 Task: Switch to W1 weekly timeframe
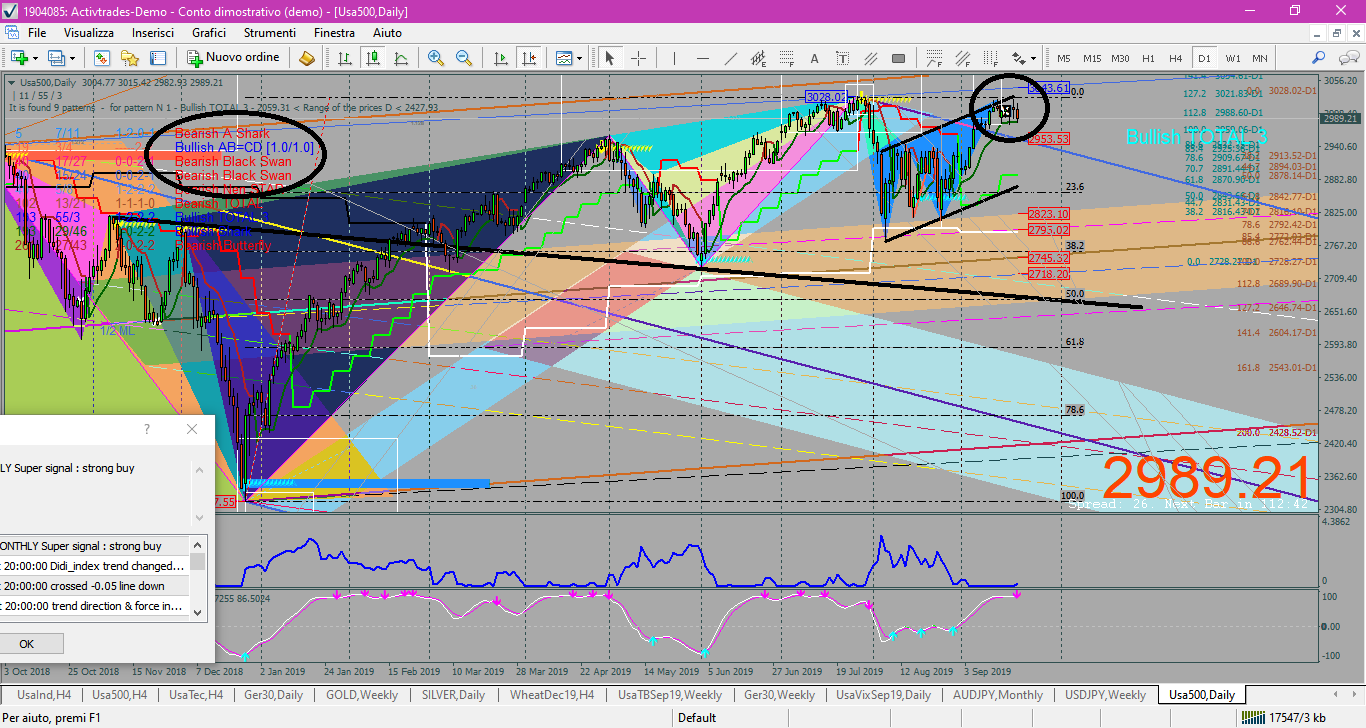tap(1233, 58)
